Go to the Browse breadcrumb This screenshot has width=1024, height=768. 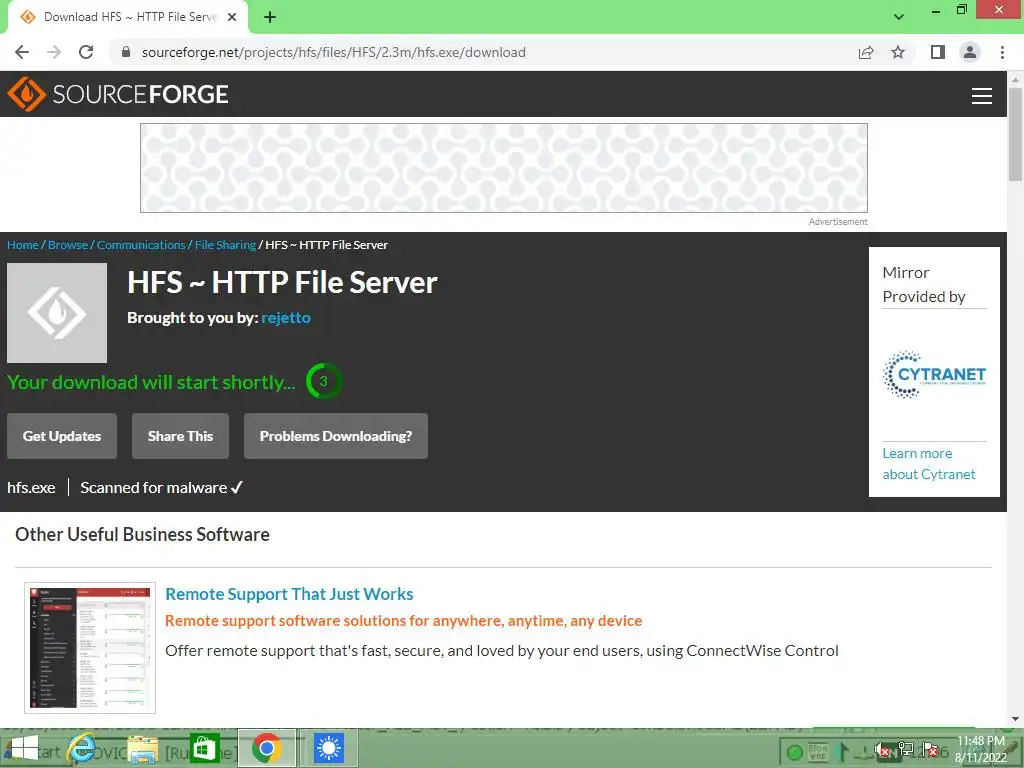tap(68, 245)
